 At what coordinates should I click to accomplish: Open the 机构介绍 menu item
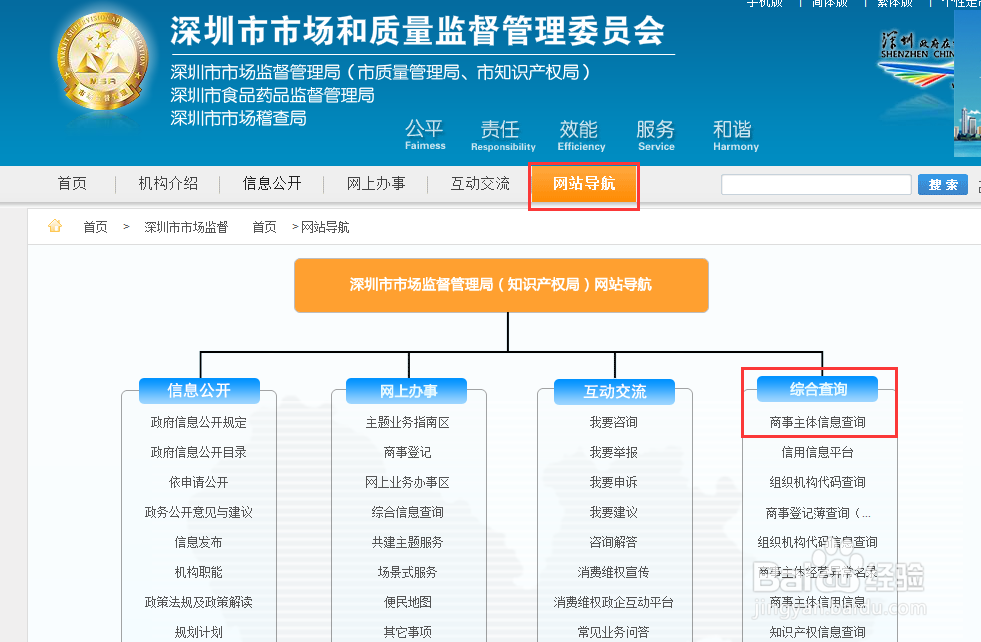tap(166, 184)
